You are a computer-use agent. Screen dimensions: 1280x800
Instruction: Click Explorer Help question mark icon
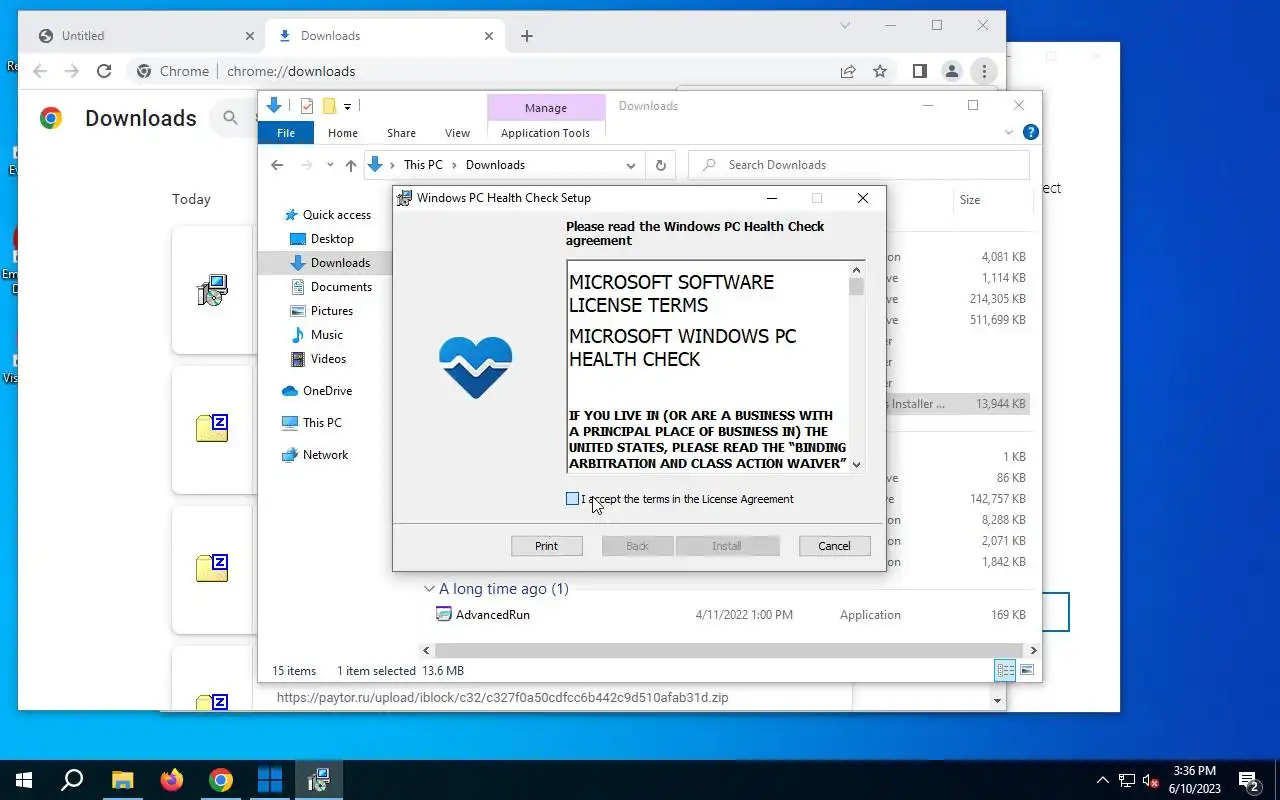[x=1031, y=132]
